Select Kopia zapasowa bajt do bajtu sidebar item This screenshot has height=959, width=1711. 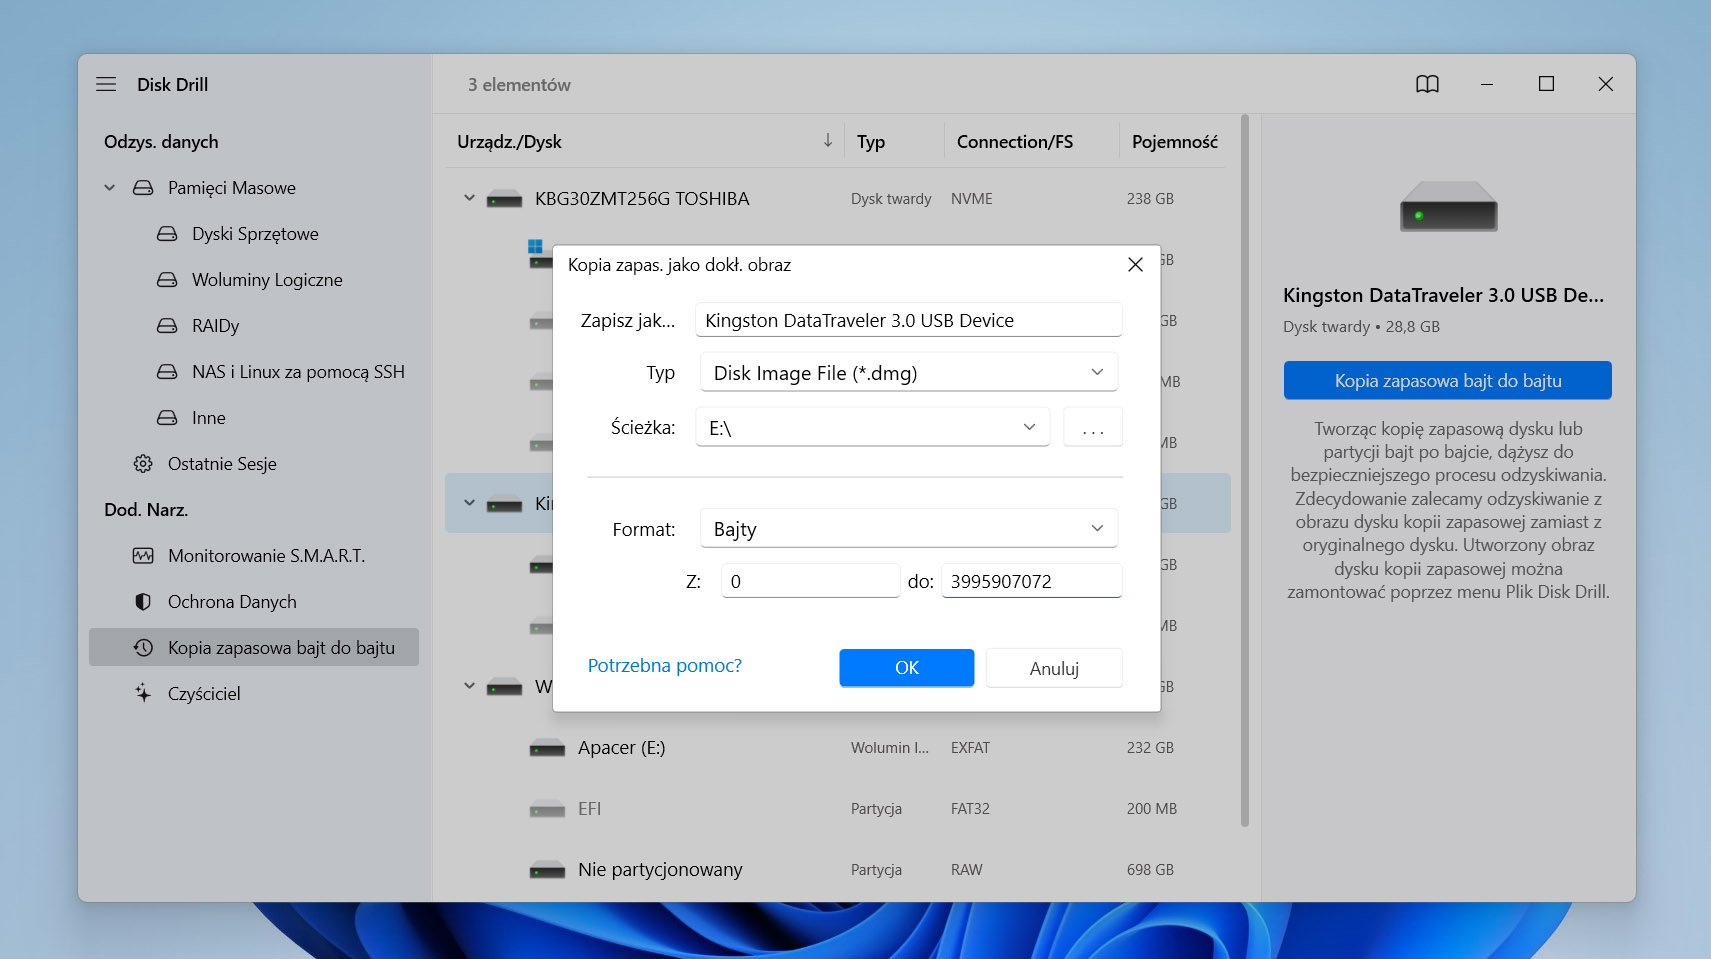point(254,648)
